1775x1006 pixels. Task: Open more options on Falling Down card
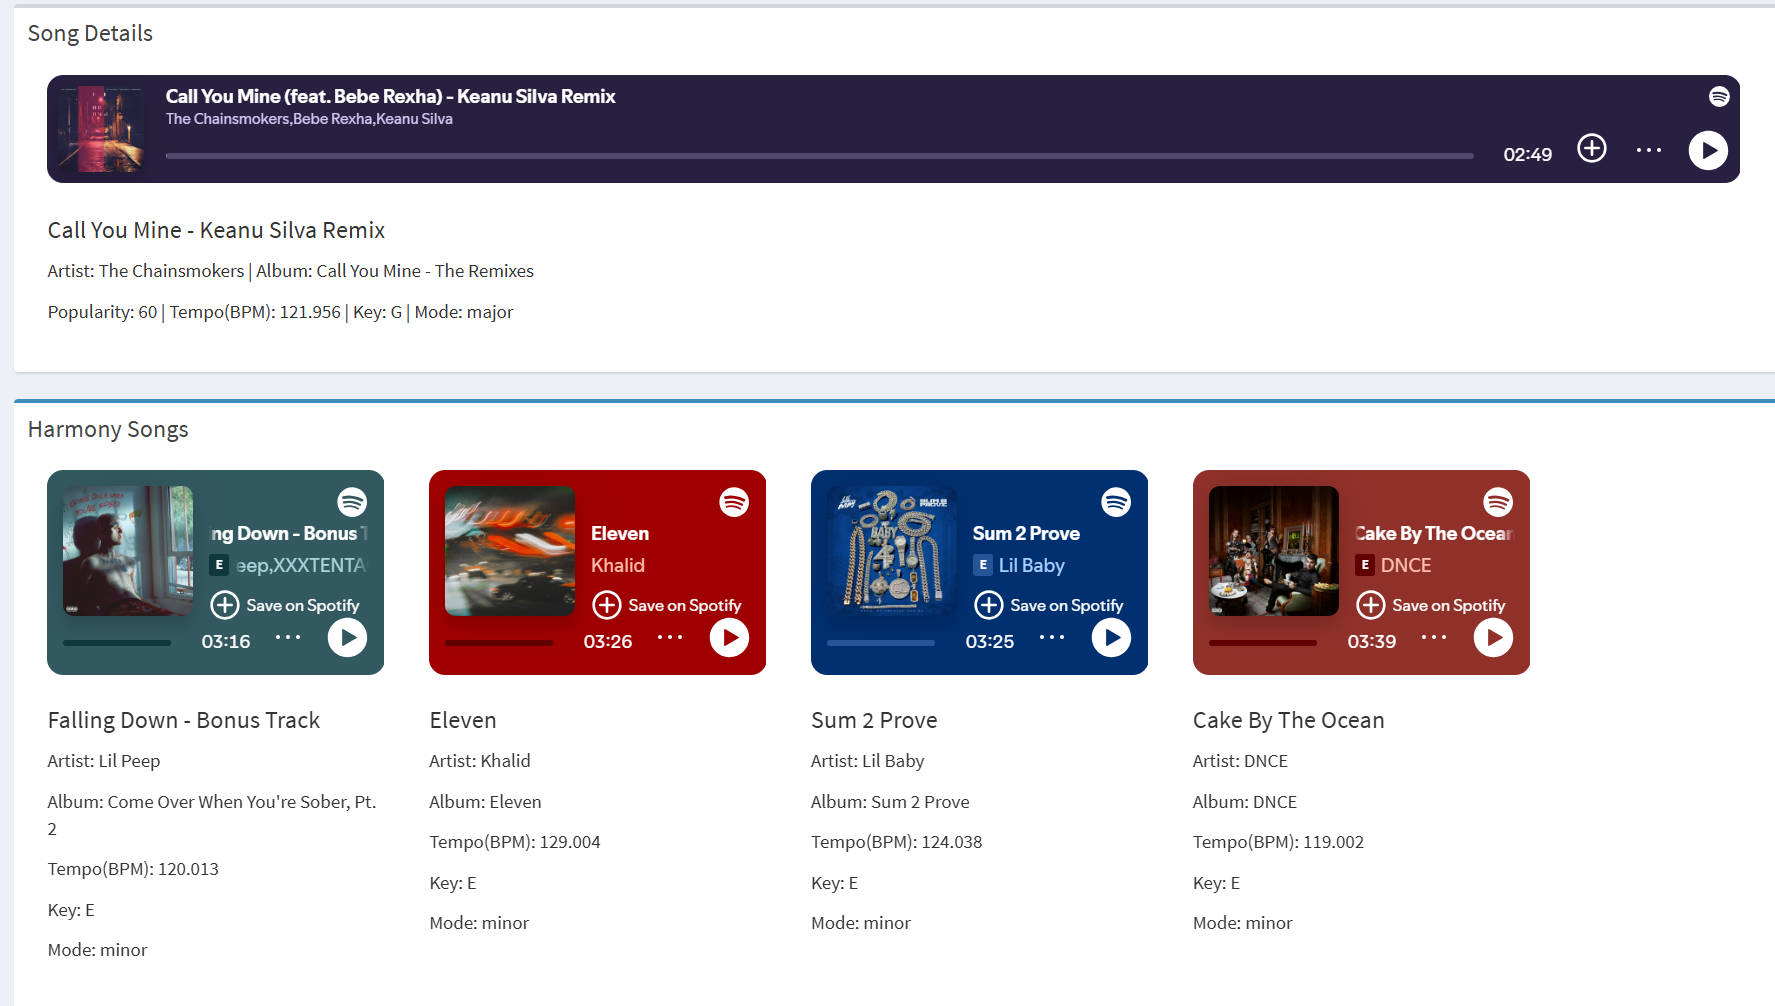click(x=288, y=637)
